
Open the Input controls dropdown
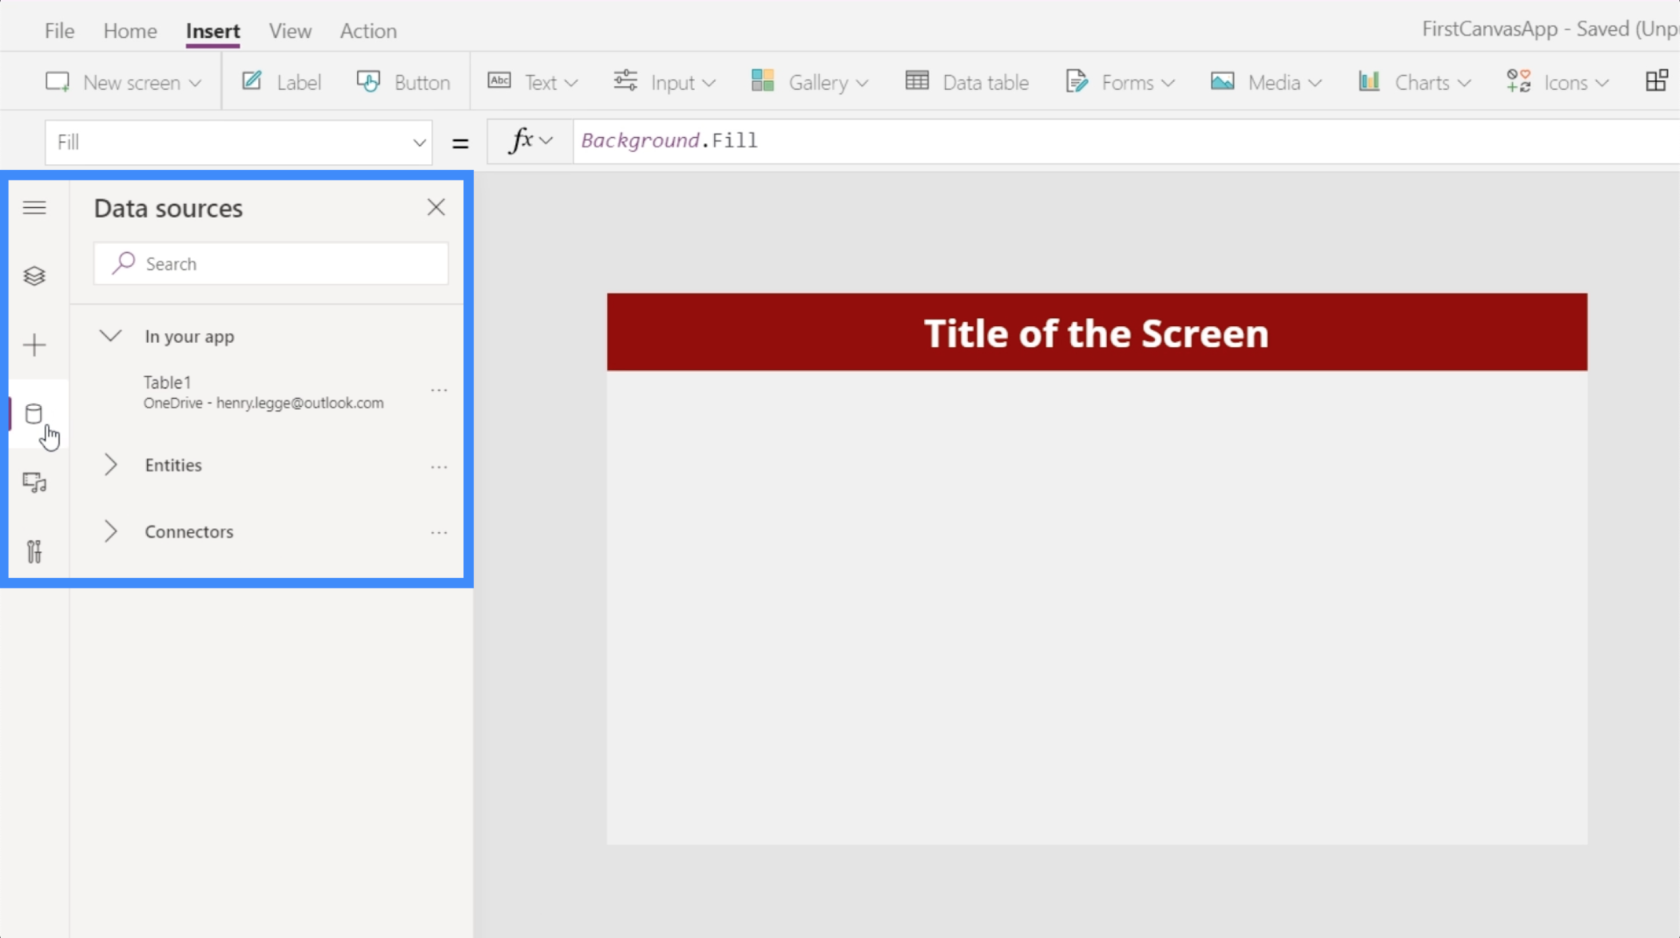664,82
